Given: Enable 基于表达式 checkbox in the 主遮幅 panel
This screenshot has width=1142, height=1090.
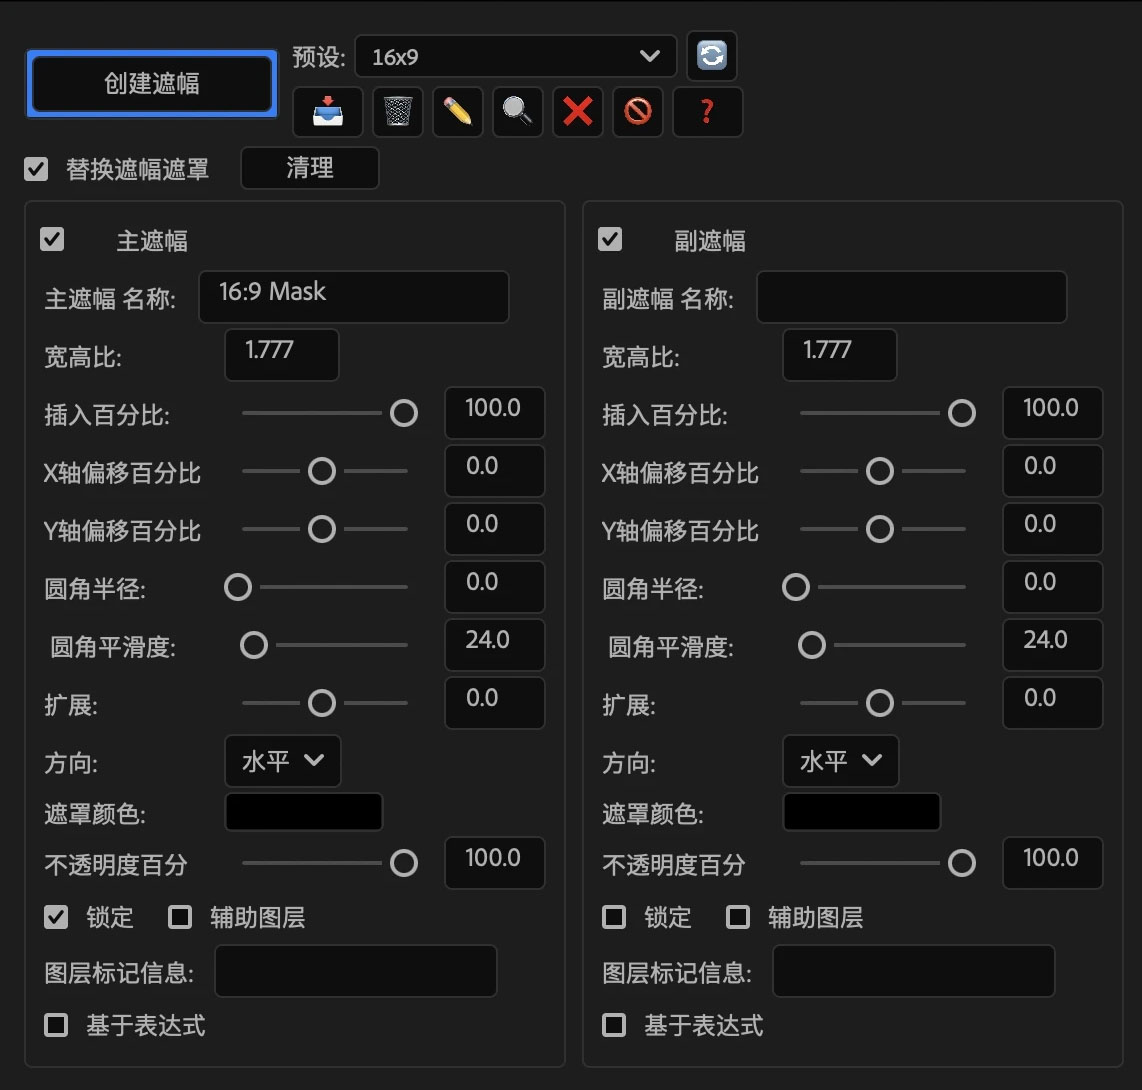Looking at the screenshot, I should (x=56, y=1025).
